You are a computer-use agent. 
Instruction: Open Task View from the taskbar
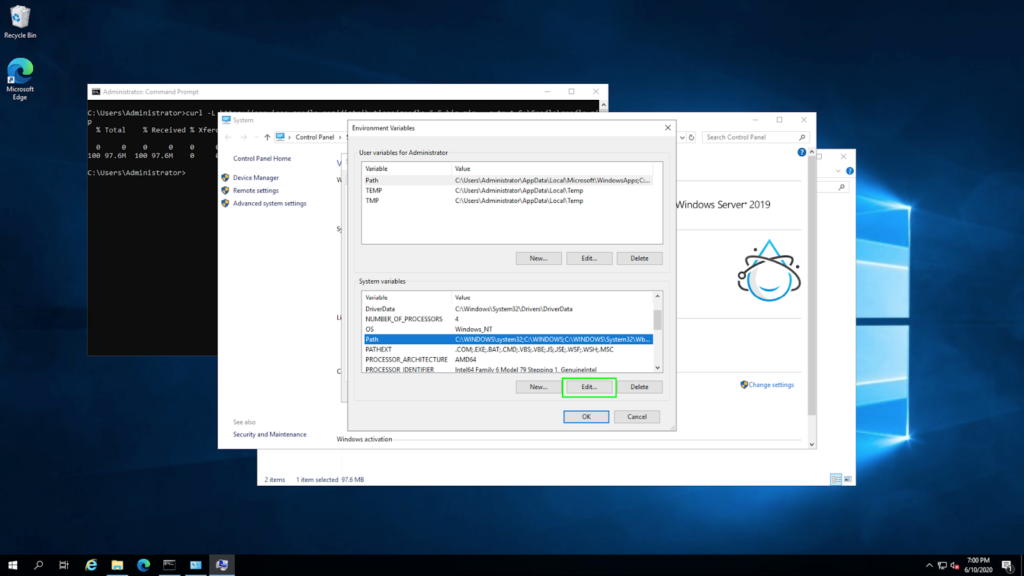click(x=65, y=565)
